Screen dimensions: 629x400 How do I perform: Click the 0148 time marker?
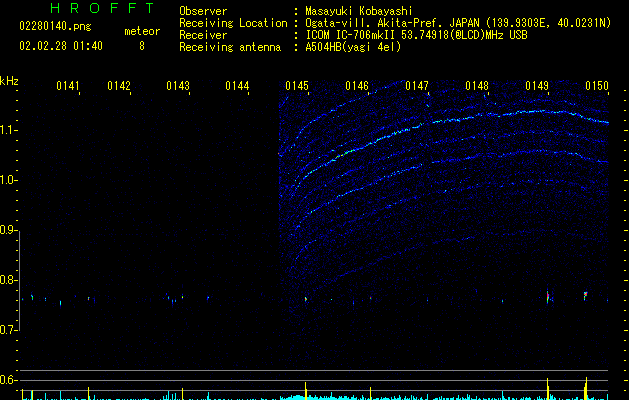[477, 86]
